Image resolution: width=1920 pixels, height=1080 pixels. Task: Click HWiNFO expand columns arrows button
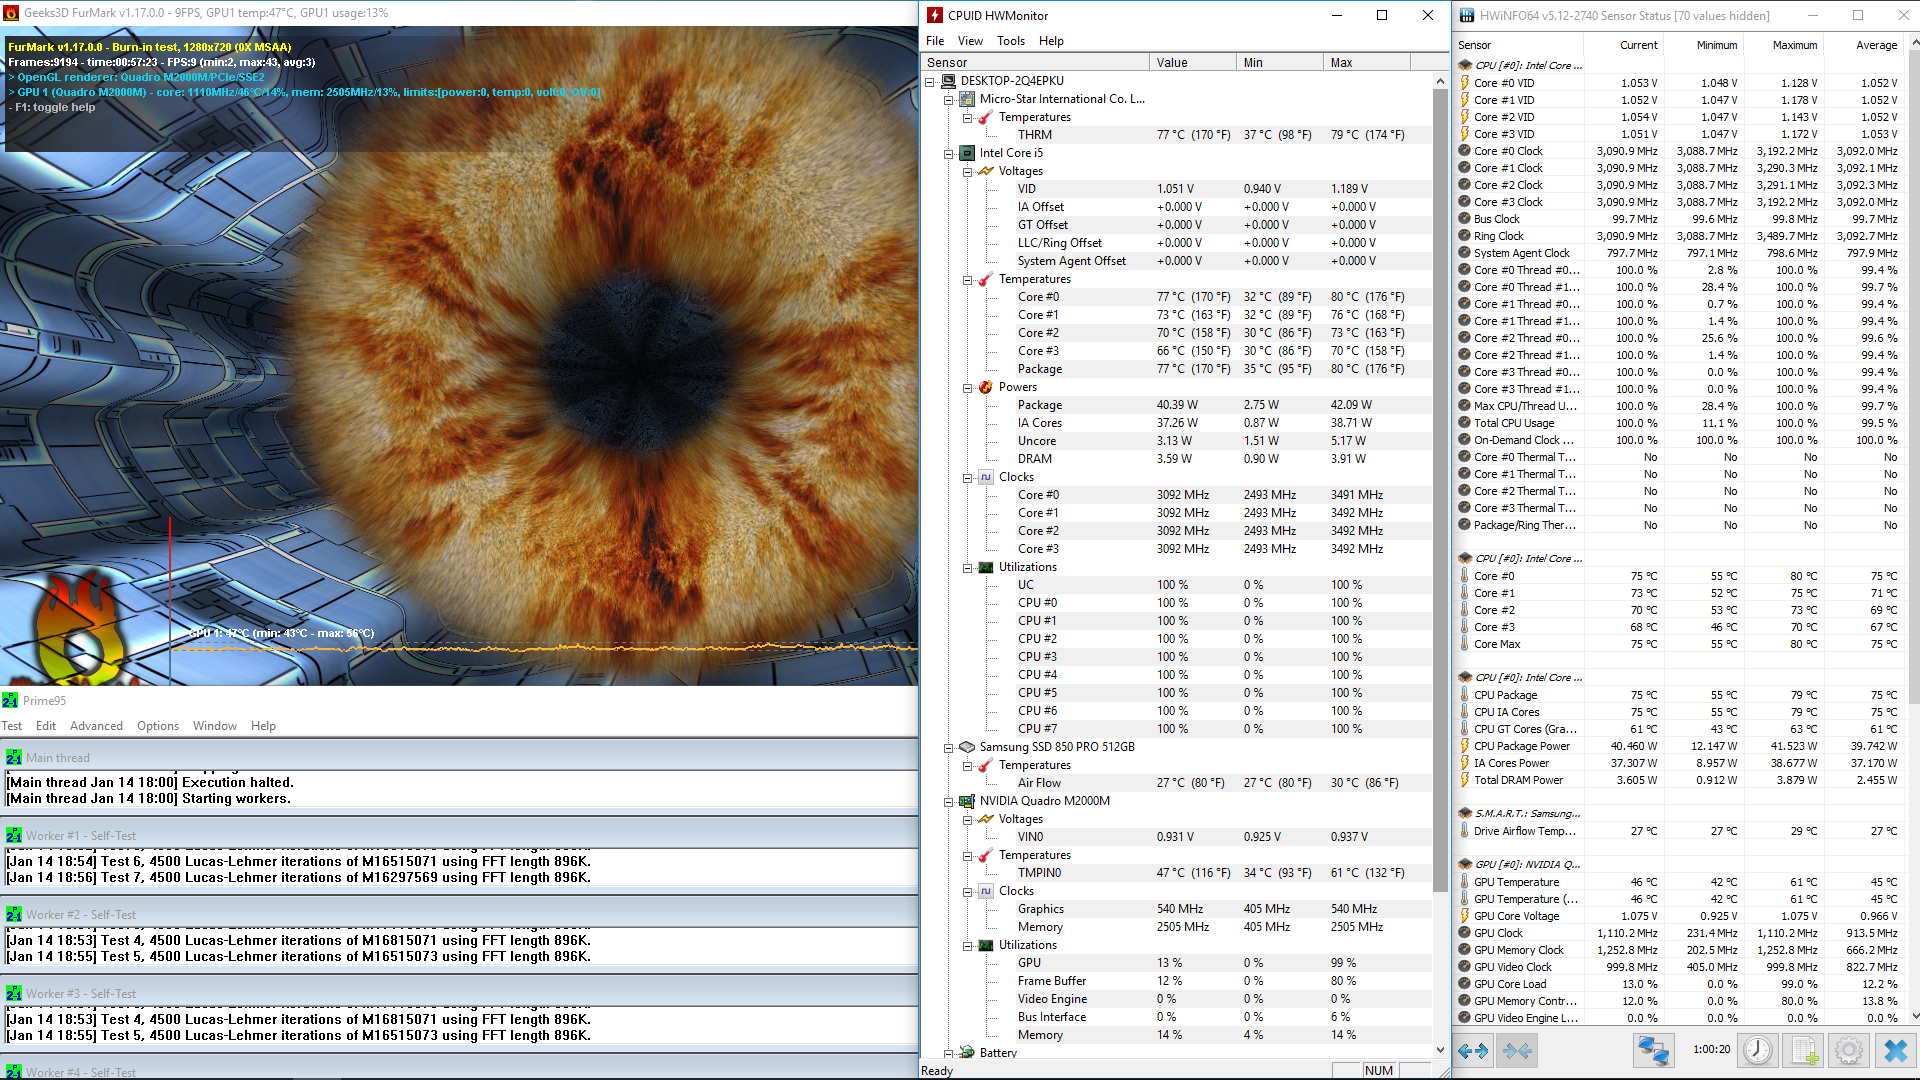pos(1473,1051)
